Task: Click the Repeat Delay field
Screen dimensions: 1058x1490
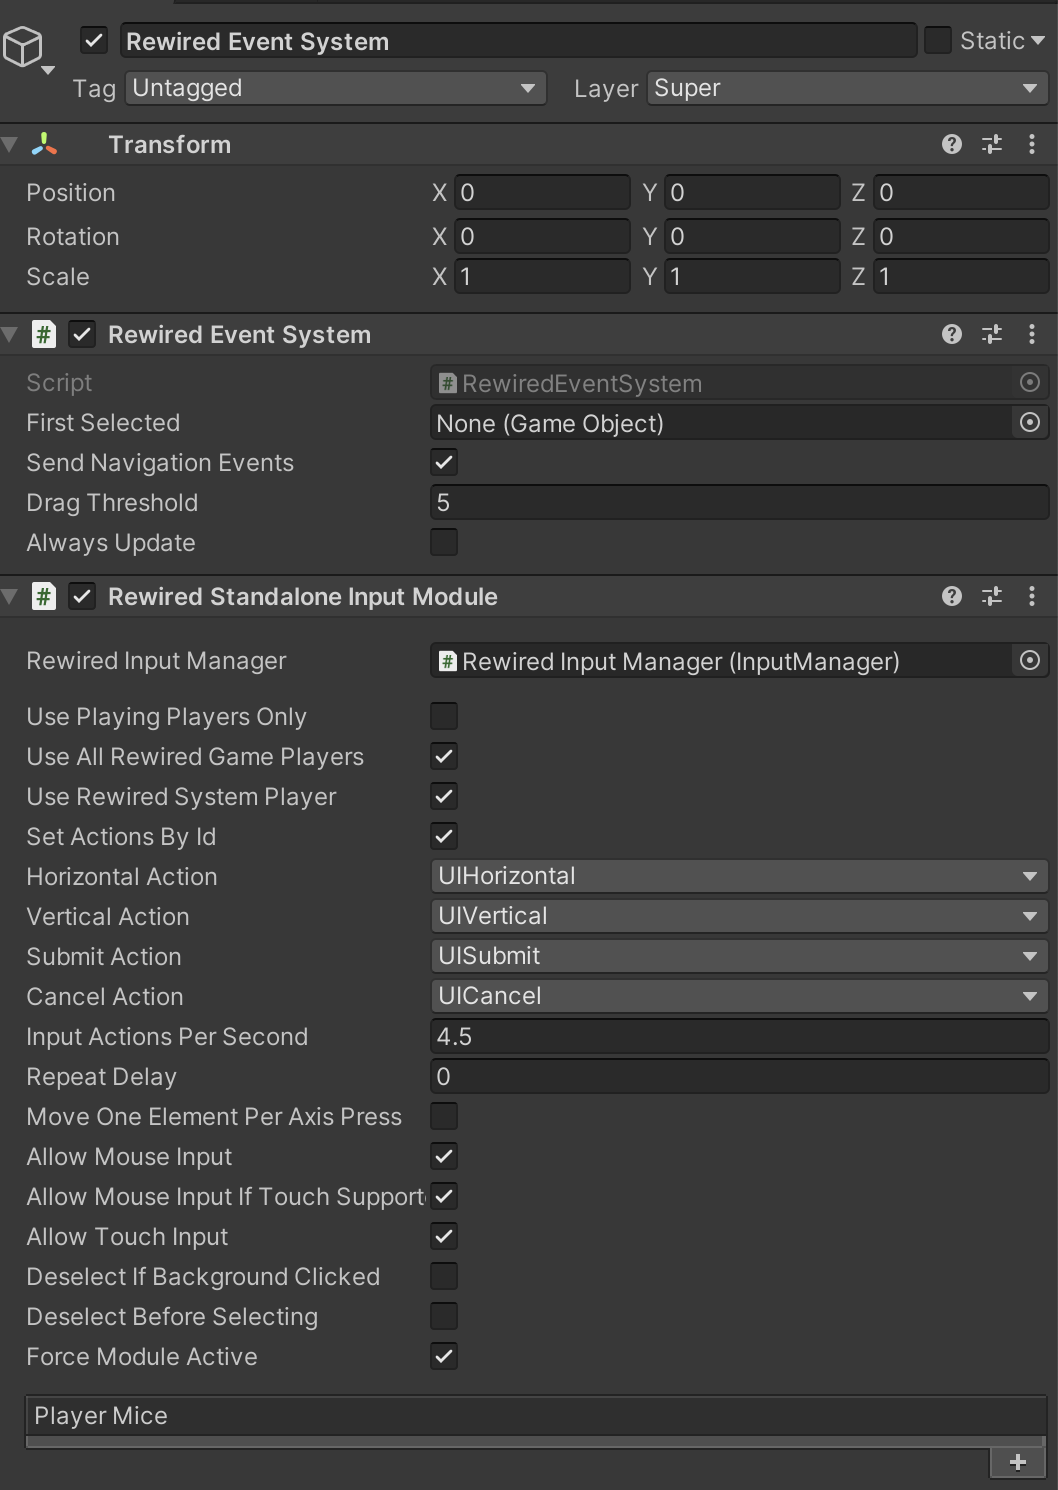Action: (739, 1076)
